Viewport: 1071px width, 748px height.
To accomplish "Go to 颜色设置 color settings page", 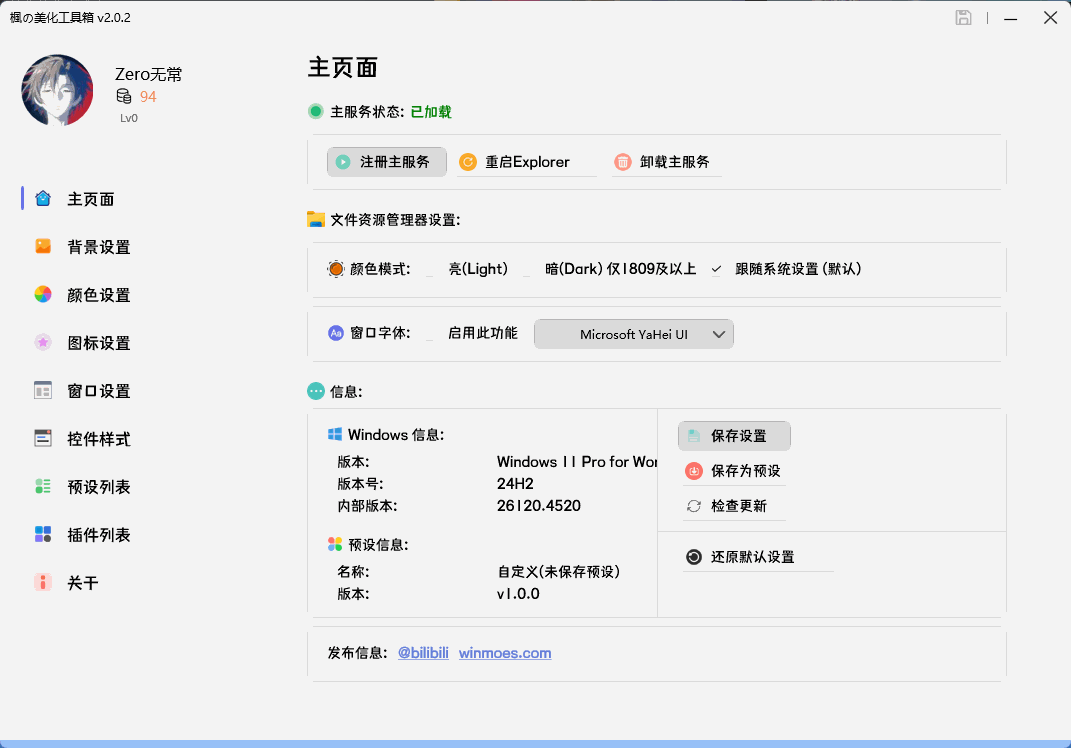I will [98, 295].
